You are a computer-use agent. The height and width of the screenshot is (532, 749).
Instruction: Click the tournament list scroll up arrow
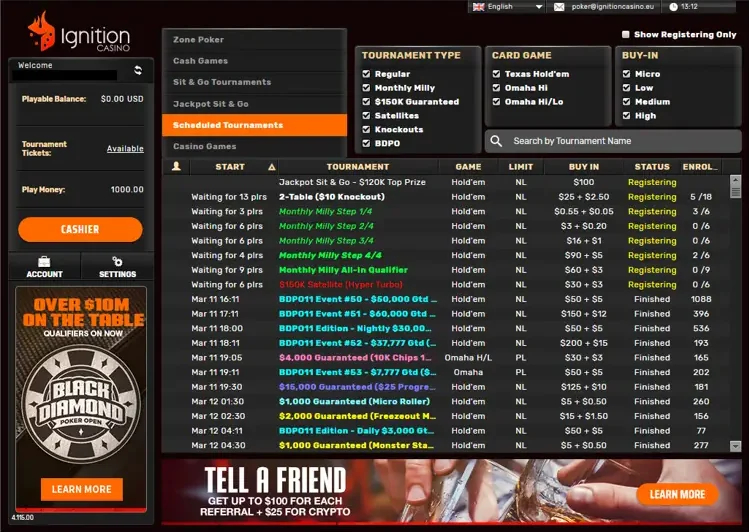coord(736,180)
